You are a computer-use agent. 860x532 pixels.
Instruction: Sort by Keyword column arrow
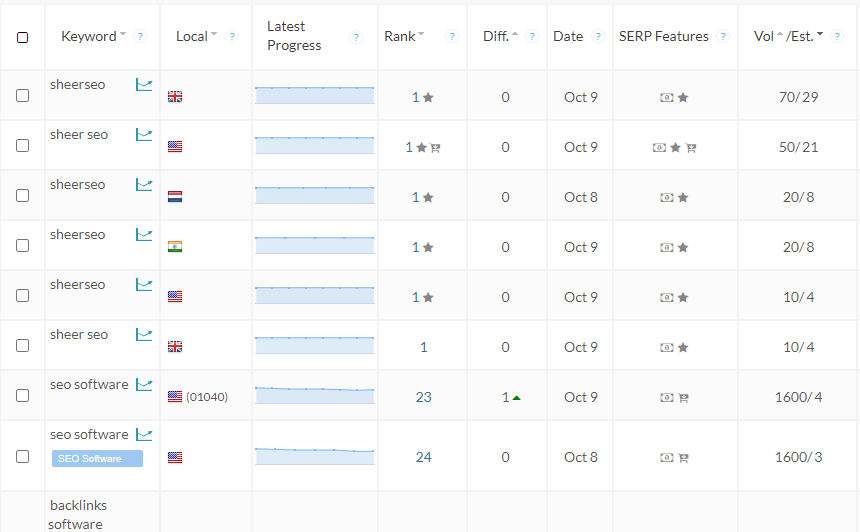click(123, 34)
